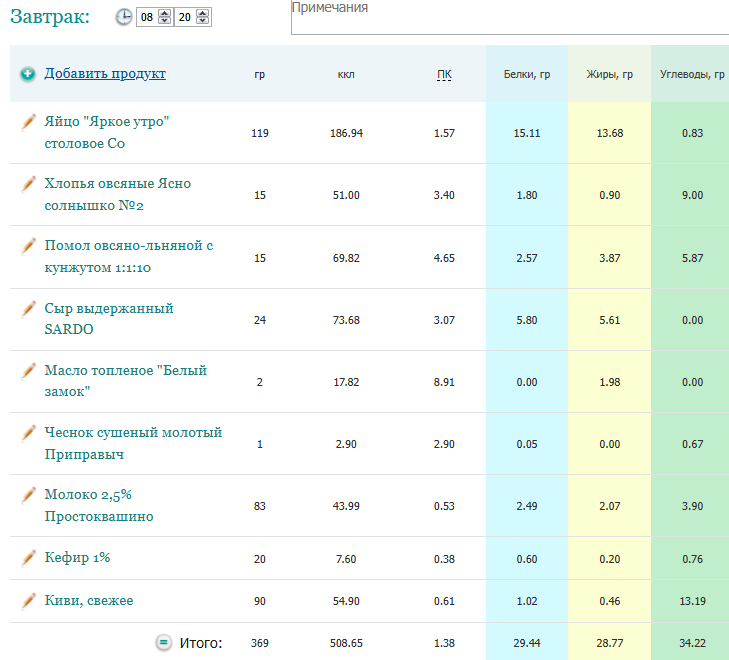Open the 'Добавить продукт' link
Screen dimensions: 729x660
[105, 73]
